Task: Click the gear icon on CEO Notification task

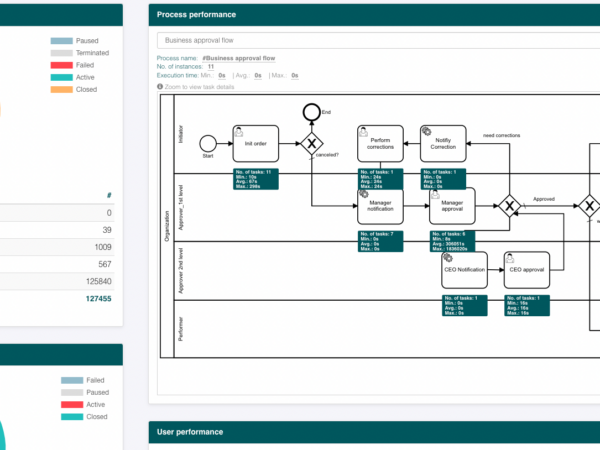Action: (x=447, y=257)
